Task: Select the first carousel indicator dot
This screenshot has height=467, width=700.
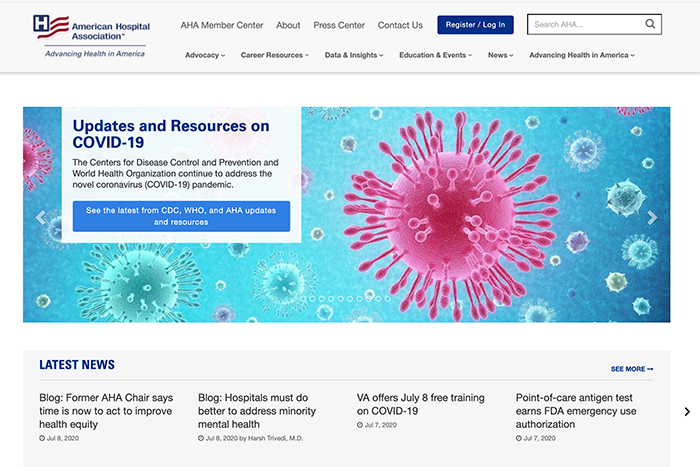Action: coord(303,299)
